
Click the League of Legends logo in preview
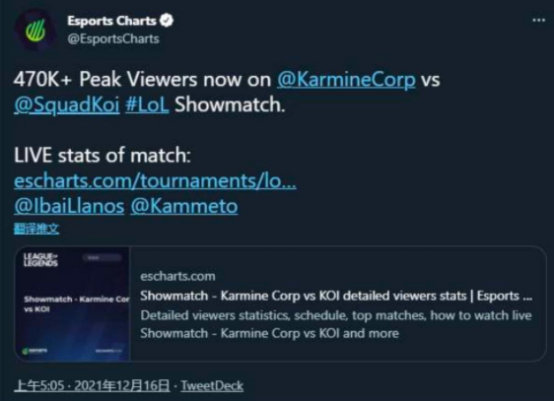tap(40, 260)
